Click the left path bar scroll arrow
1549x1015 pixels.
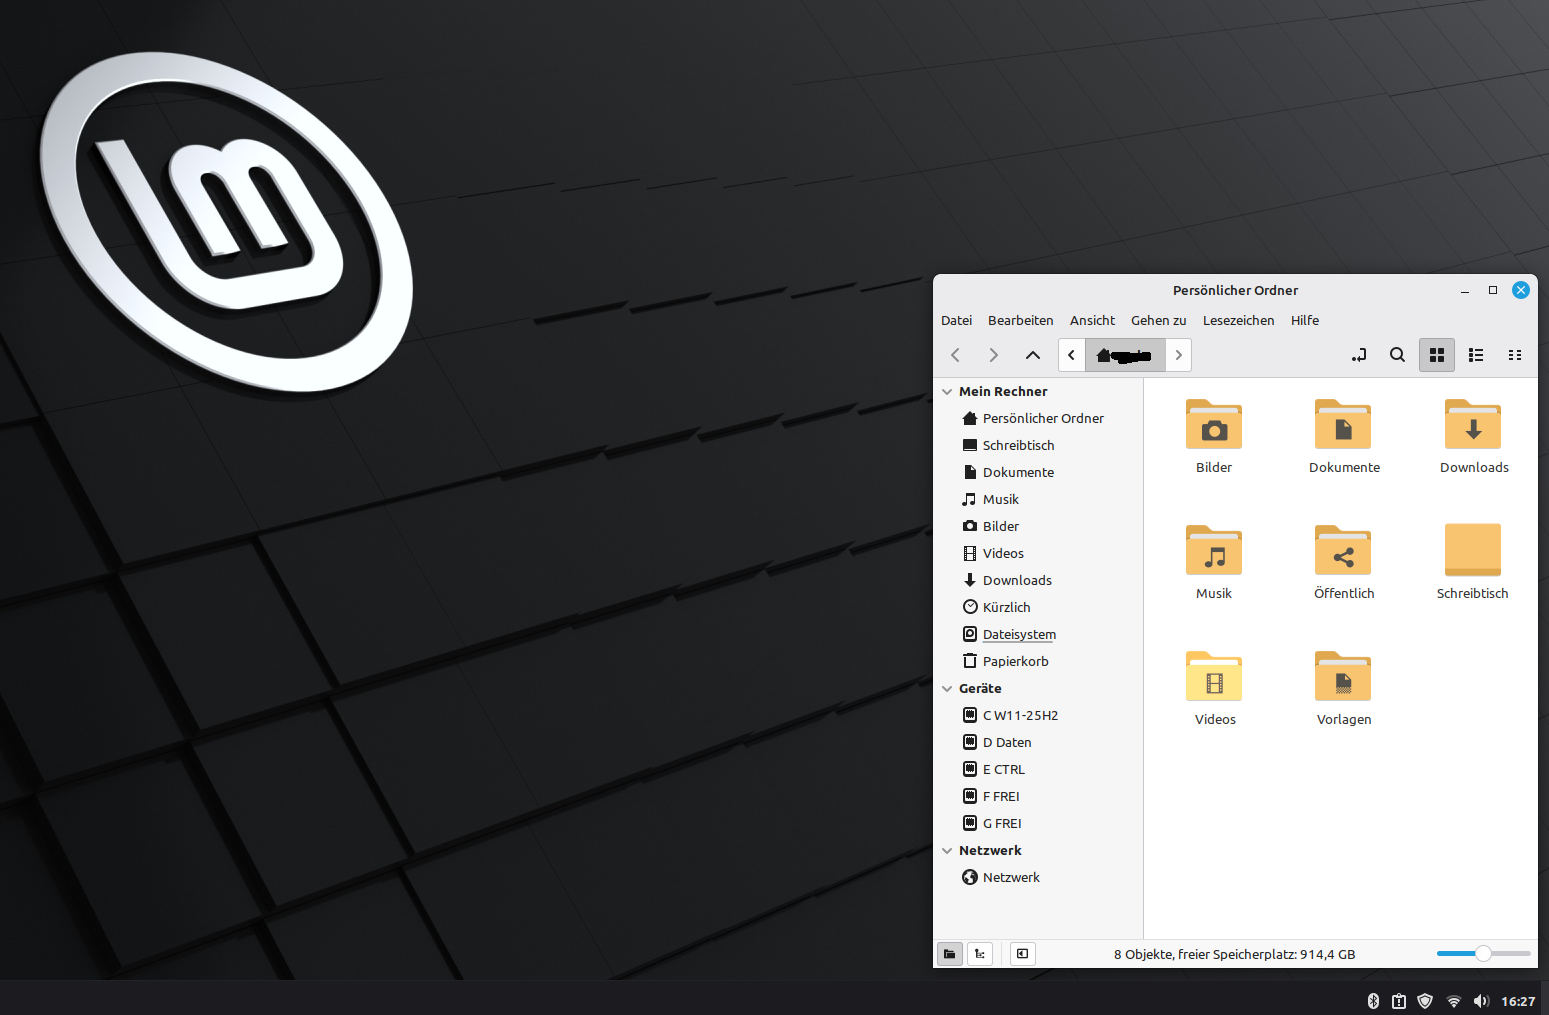[1071, 355]
